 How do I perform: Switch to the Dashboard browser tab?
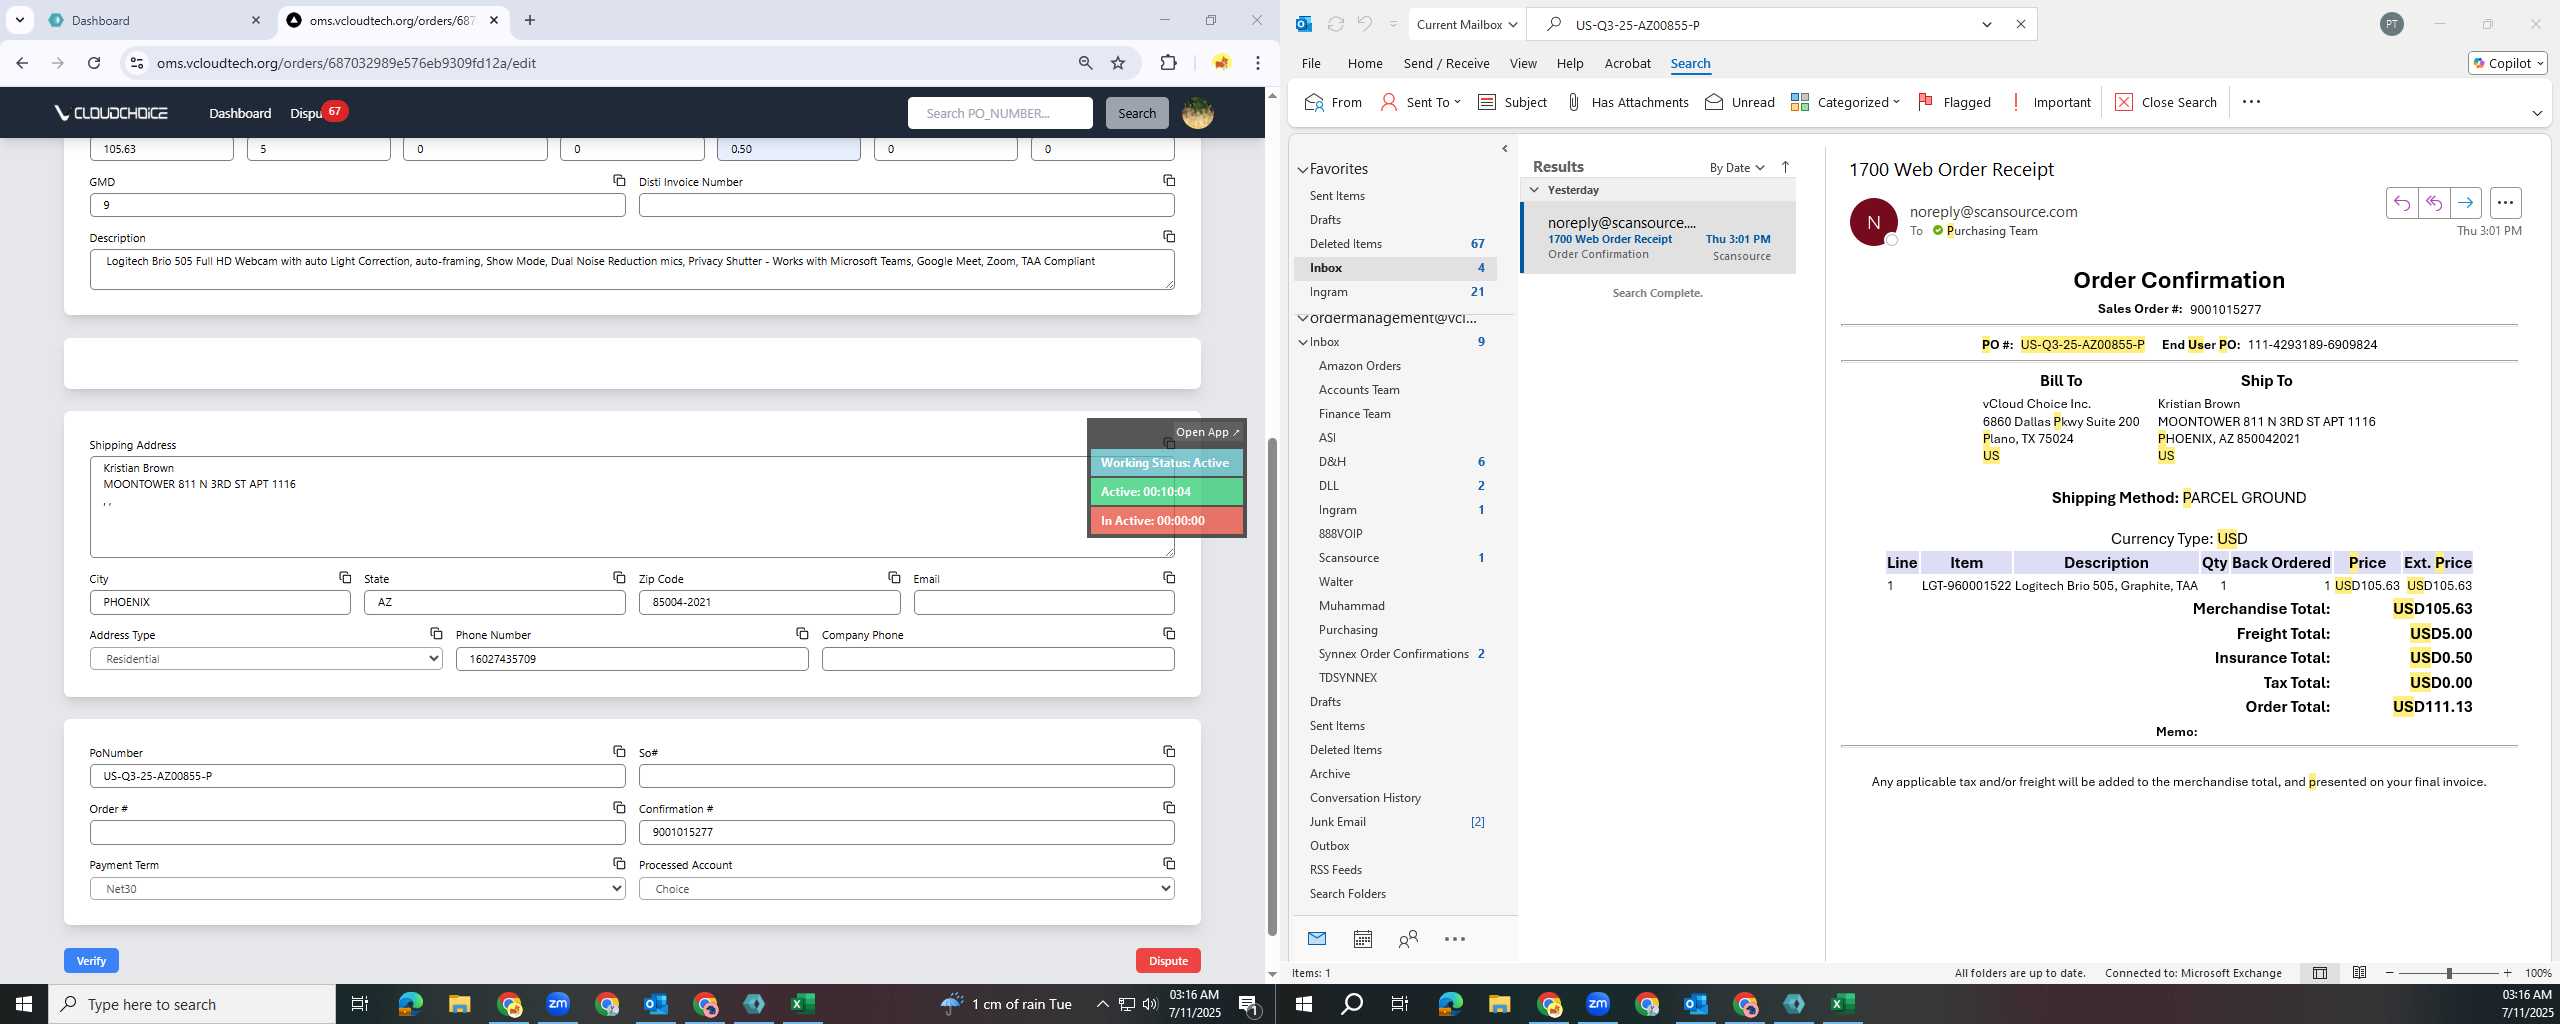[x=152, y=20]
